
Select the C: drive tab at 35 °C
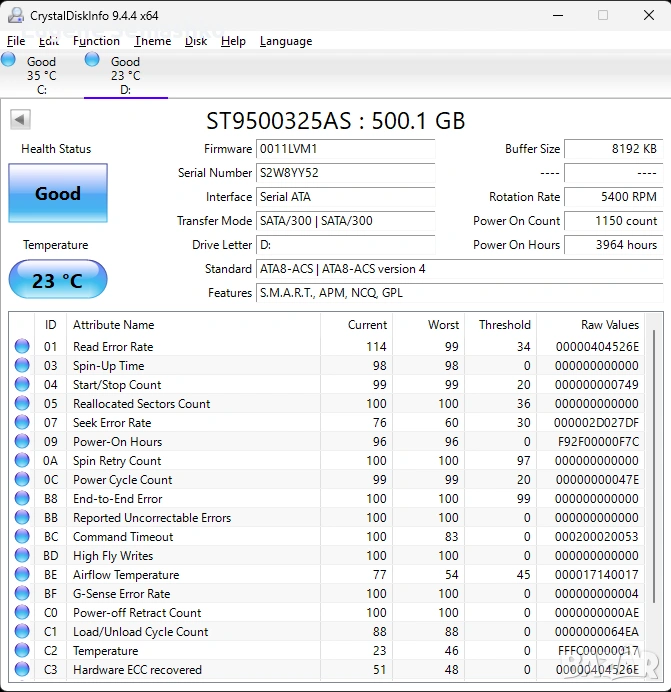coord(40,75)
